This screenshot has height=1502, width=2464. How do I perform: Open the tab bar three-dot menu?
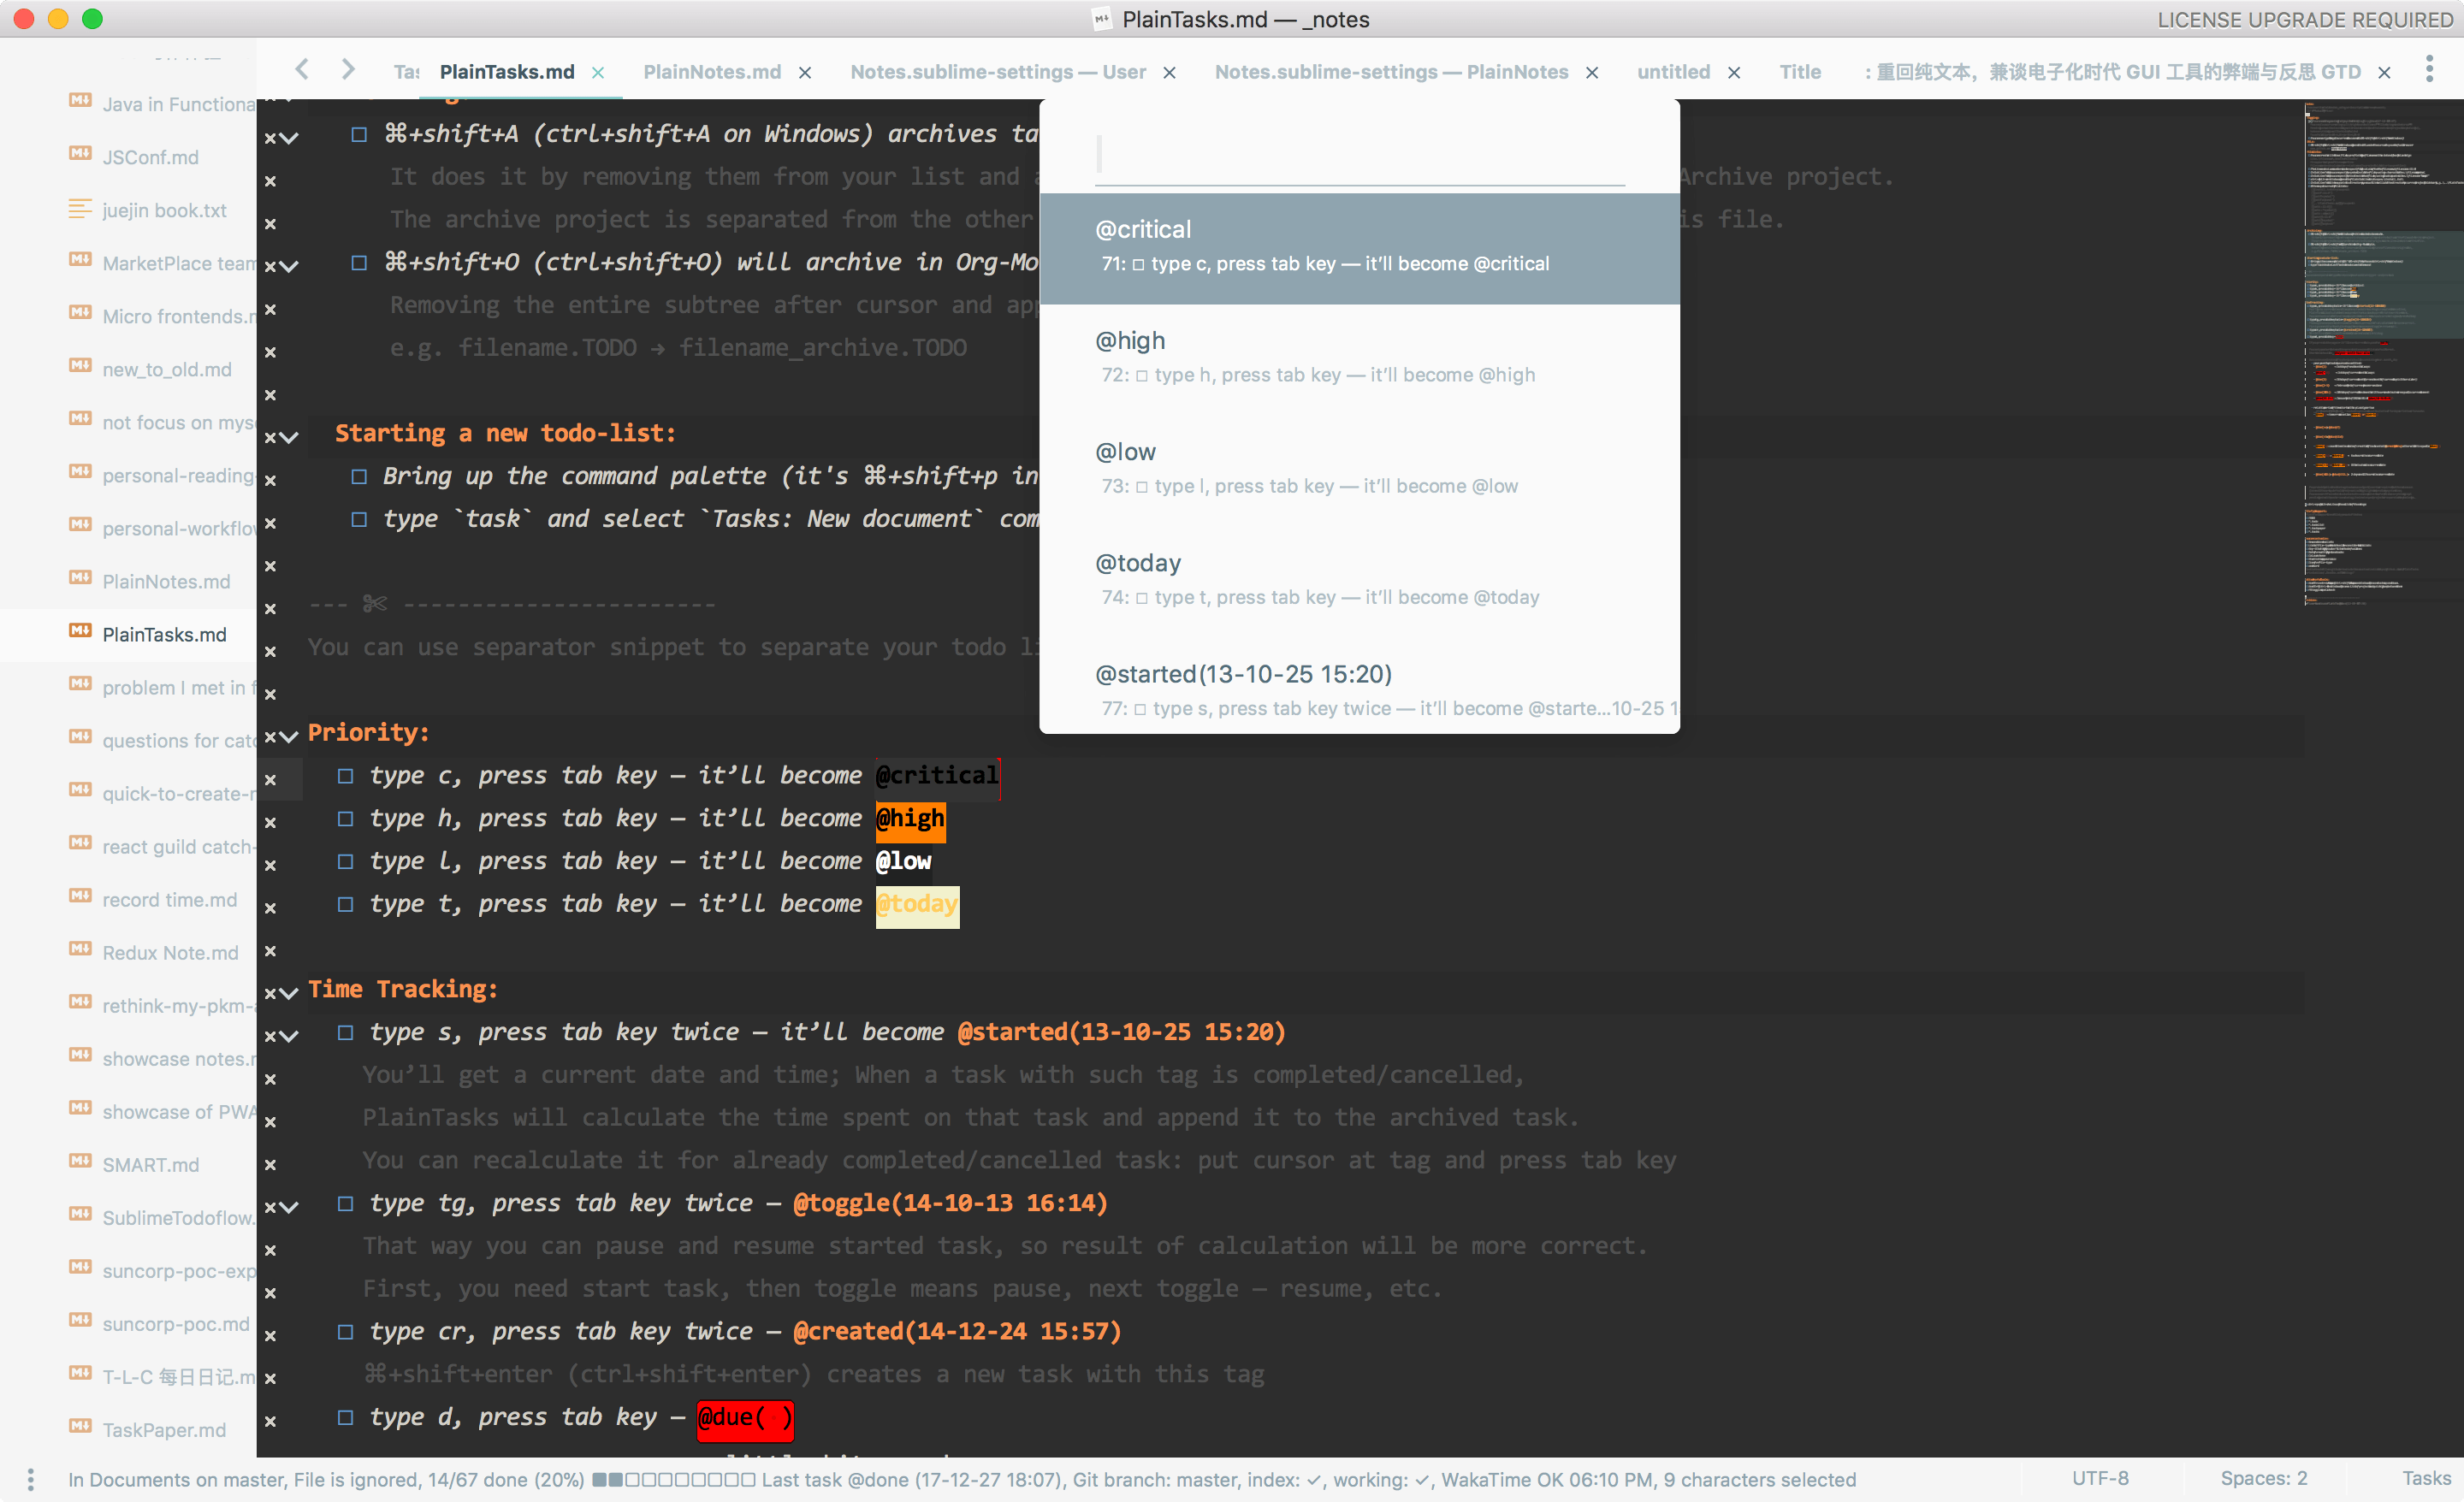coord(2429,69)
